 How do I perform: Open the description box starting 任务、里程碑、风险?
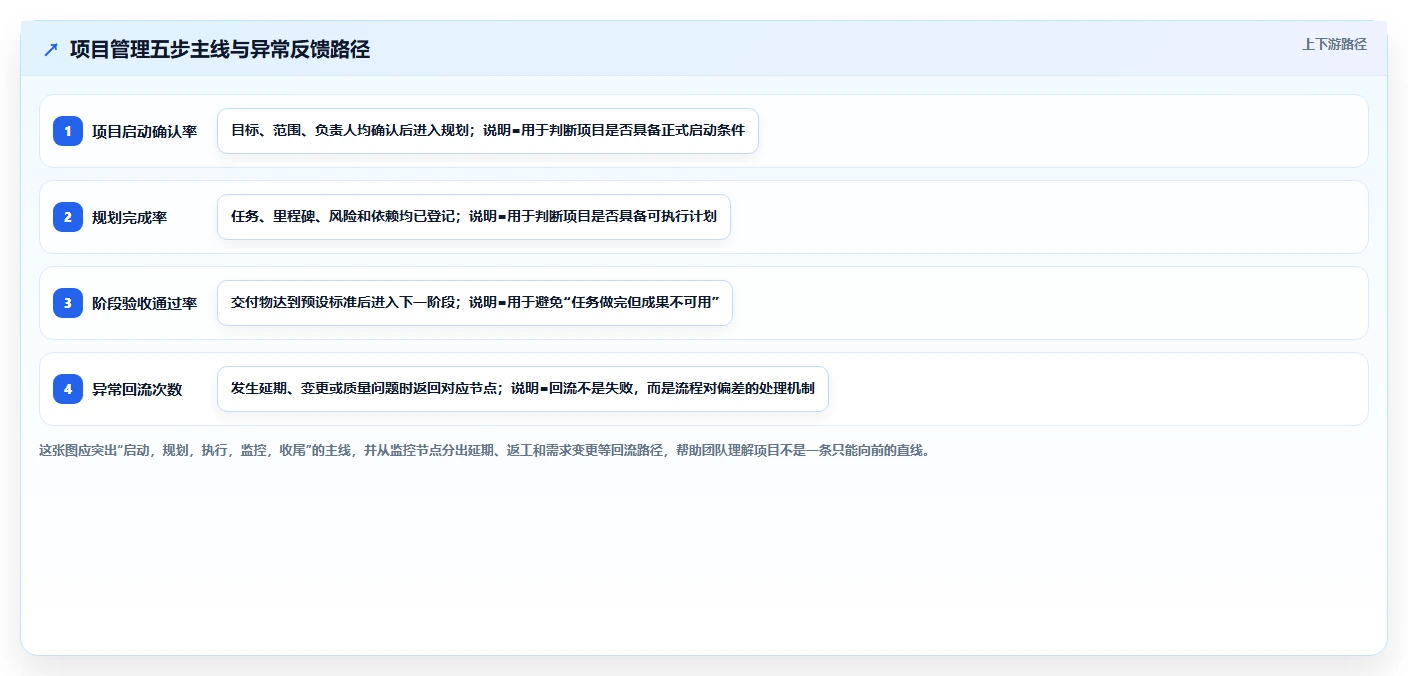(474, 217)
